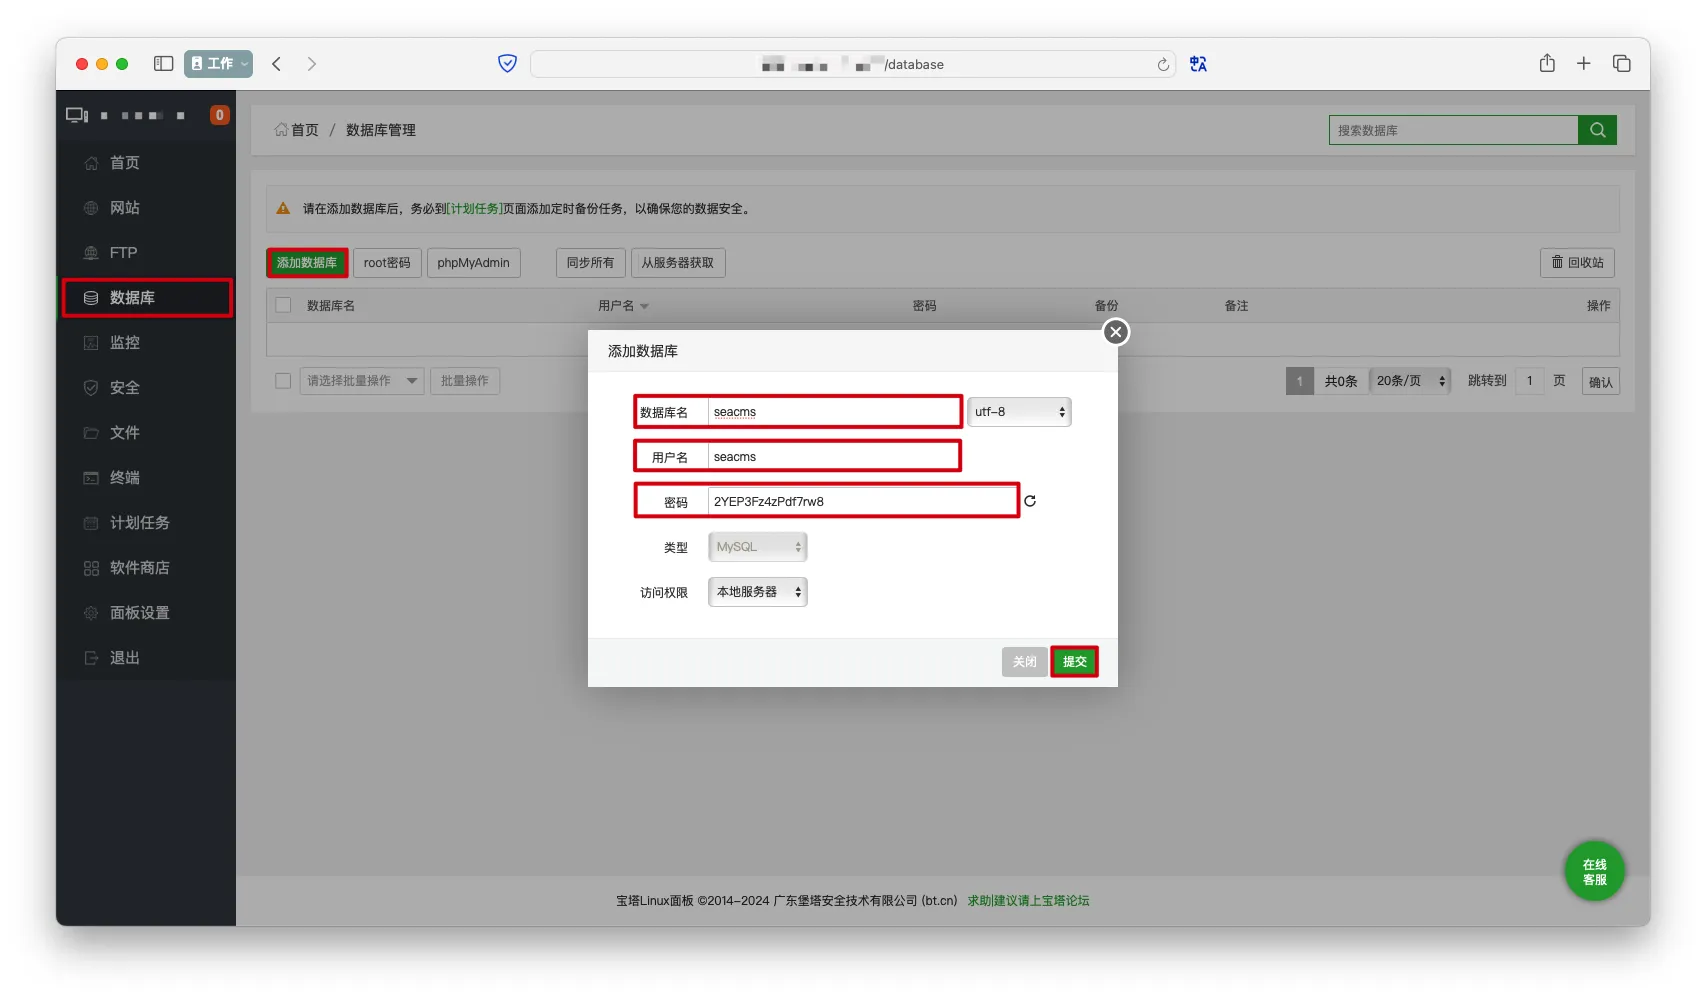Open the online customer service bubble
The height and width of the screenshot is (1000, 1706).
(1594, 872)
